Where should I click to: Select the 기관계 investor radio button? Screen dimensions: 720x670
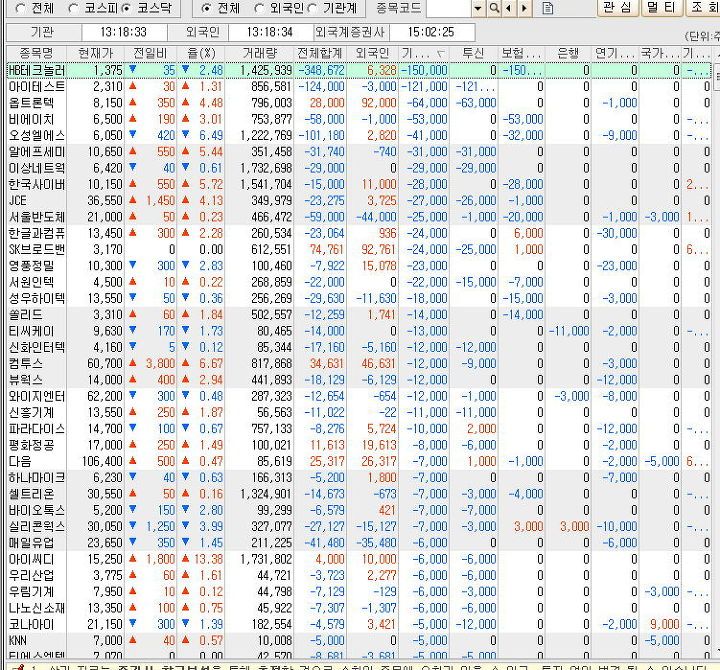pos(312,8)
